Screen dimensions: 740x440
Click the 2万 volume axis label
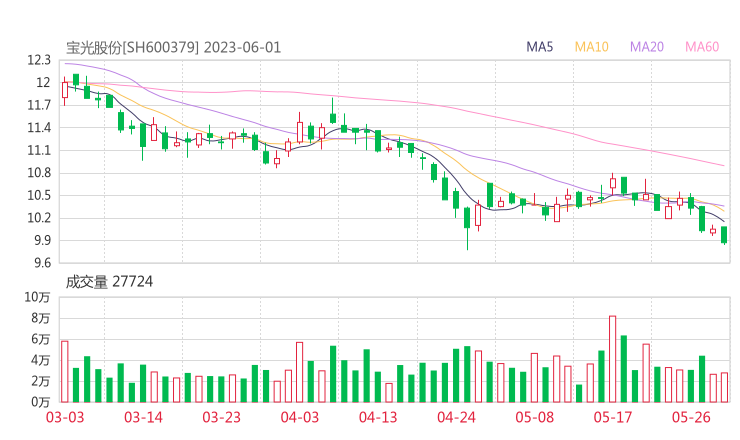point(41,381)
